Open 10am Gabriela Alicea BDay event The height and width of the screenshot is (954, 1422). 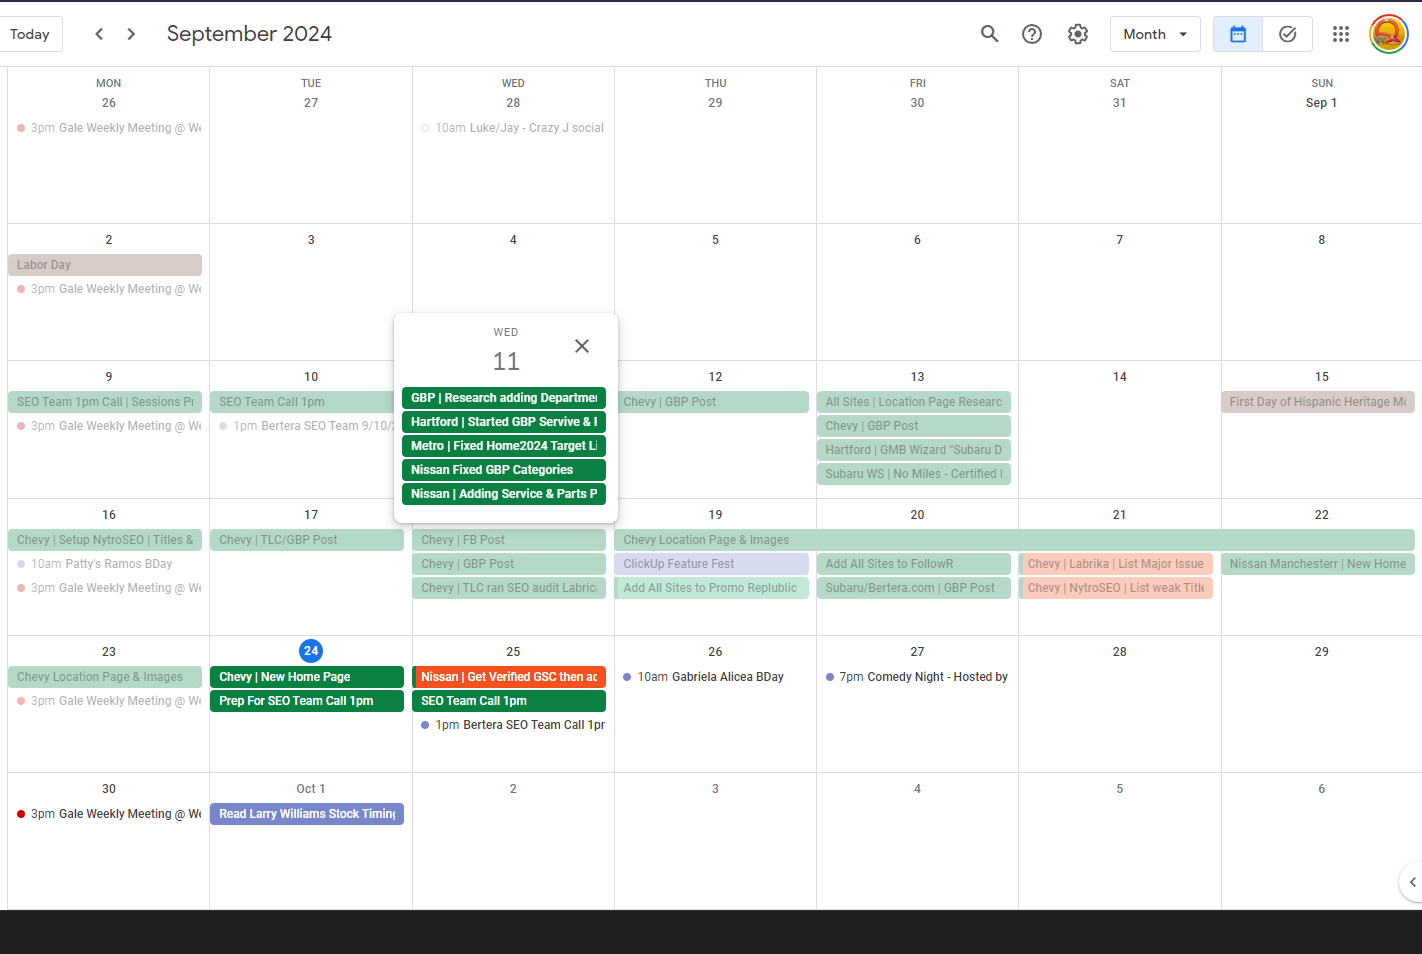(711, 677)
